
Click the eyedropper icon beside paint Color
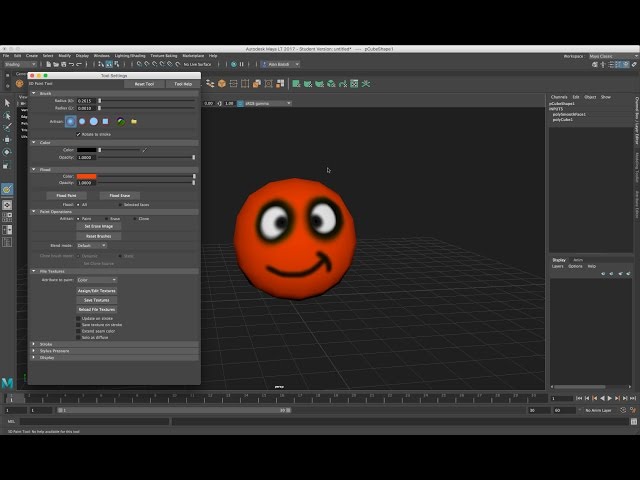(x=144, y=150)
